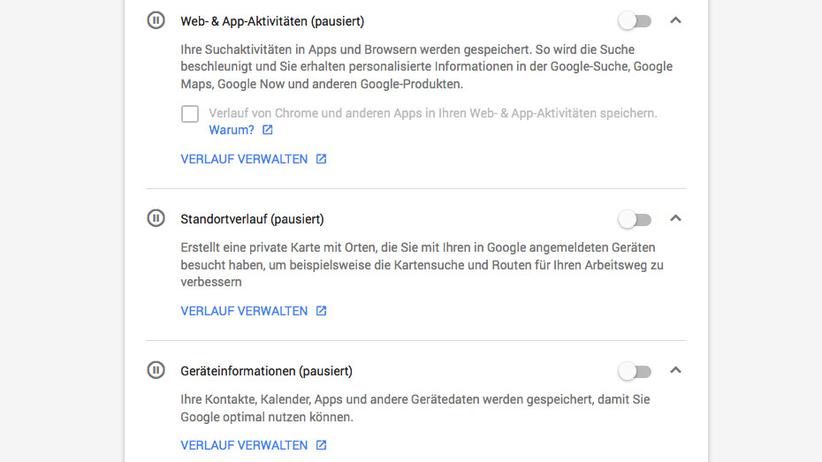Click external-link icon next to Warum?
822x462 pixels.
pos(267,130)
